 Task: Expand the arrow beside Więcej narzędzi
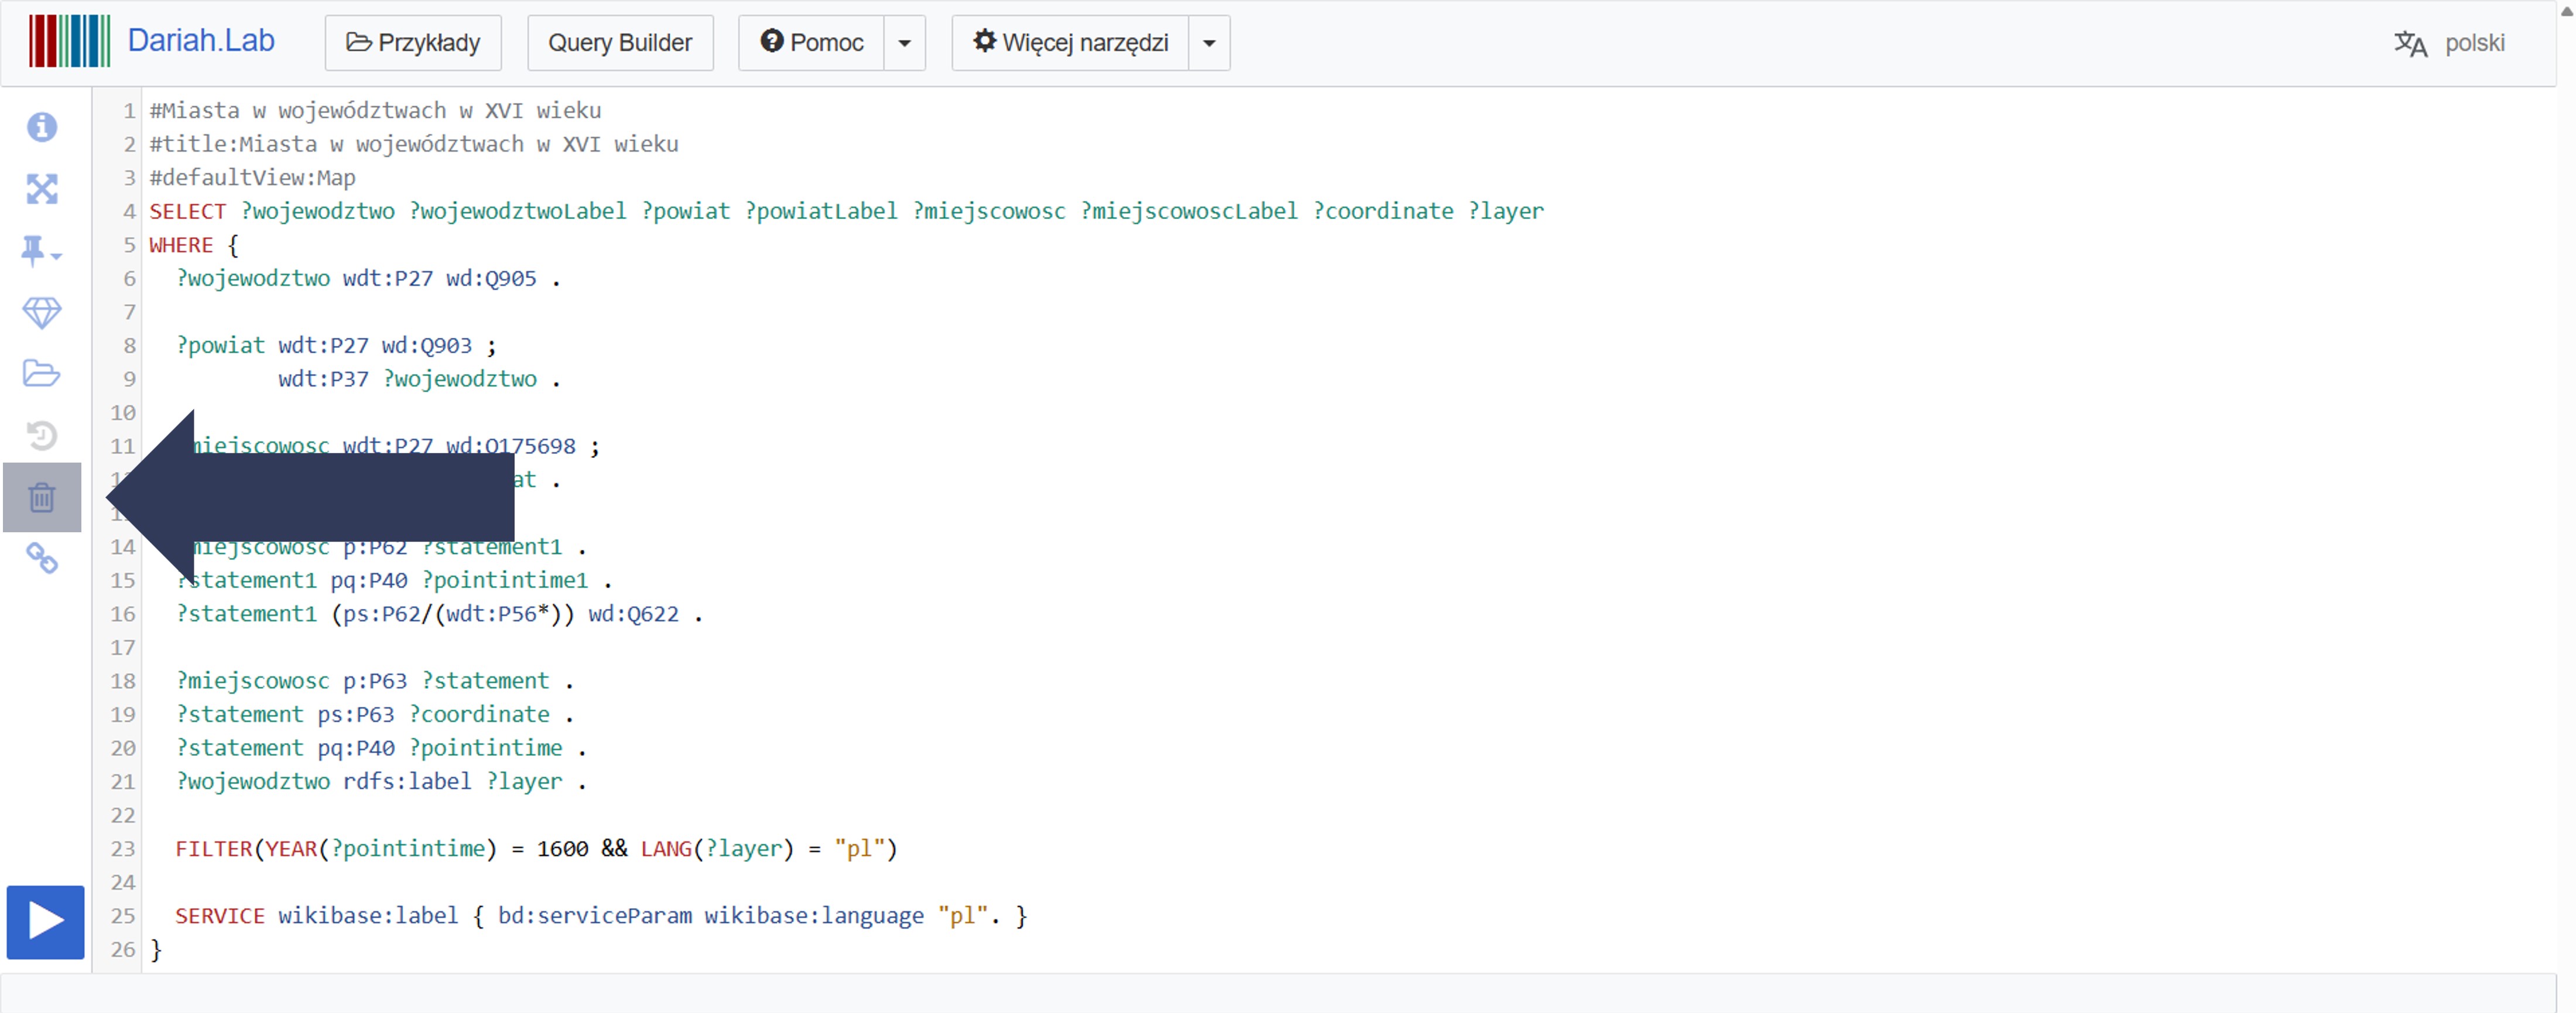click(x=1209, y=43)
